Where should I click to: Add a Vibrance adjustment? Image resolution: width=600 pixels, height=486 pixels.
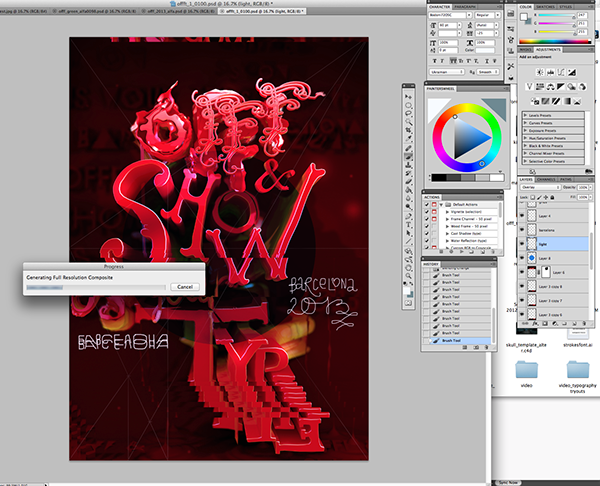coord(530,87)
